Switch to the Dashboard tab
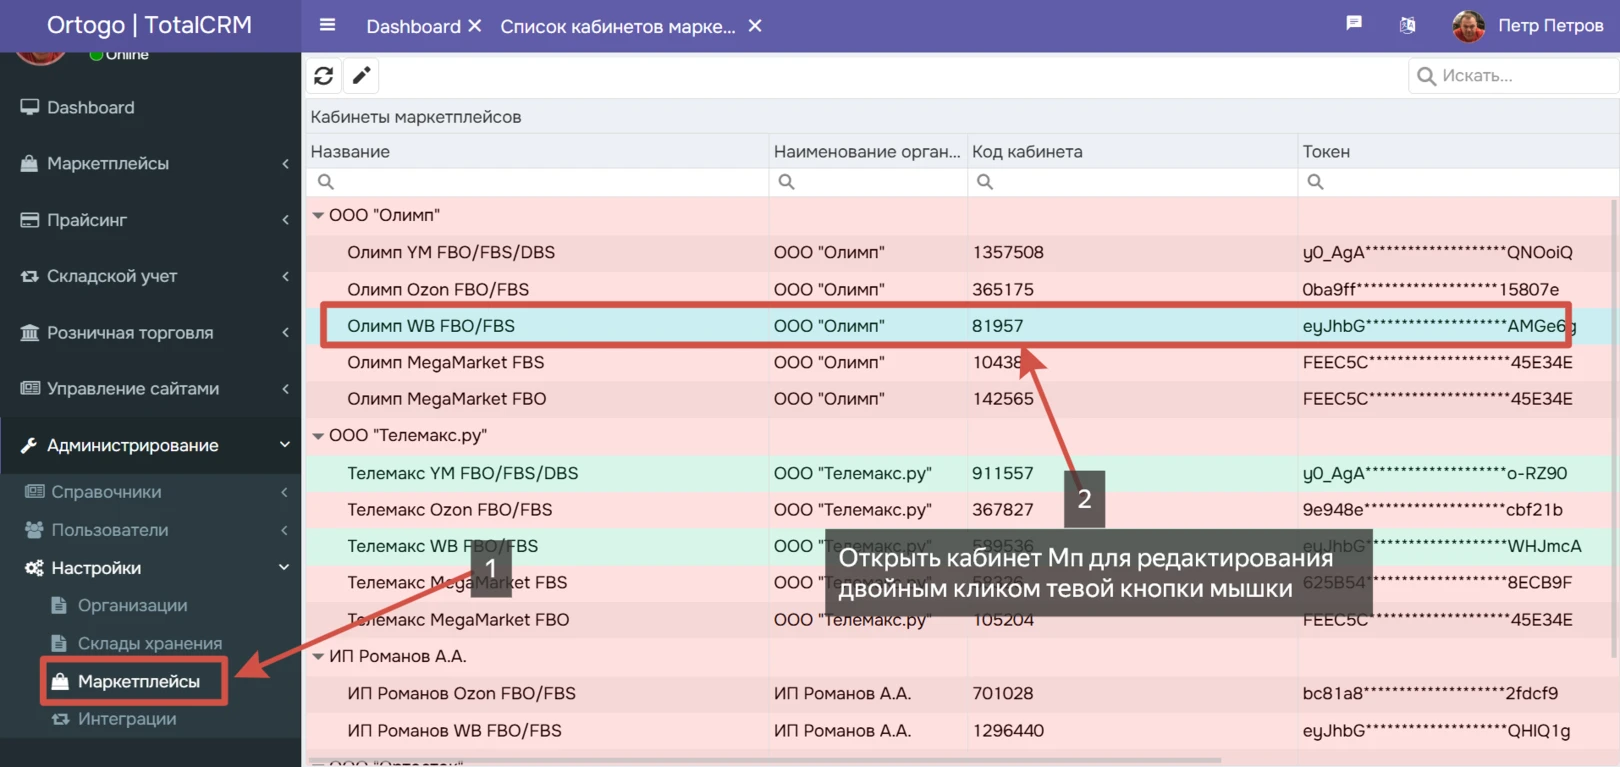The image size is (1620, 767). [413, 26]
